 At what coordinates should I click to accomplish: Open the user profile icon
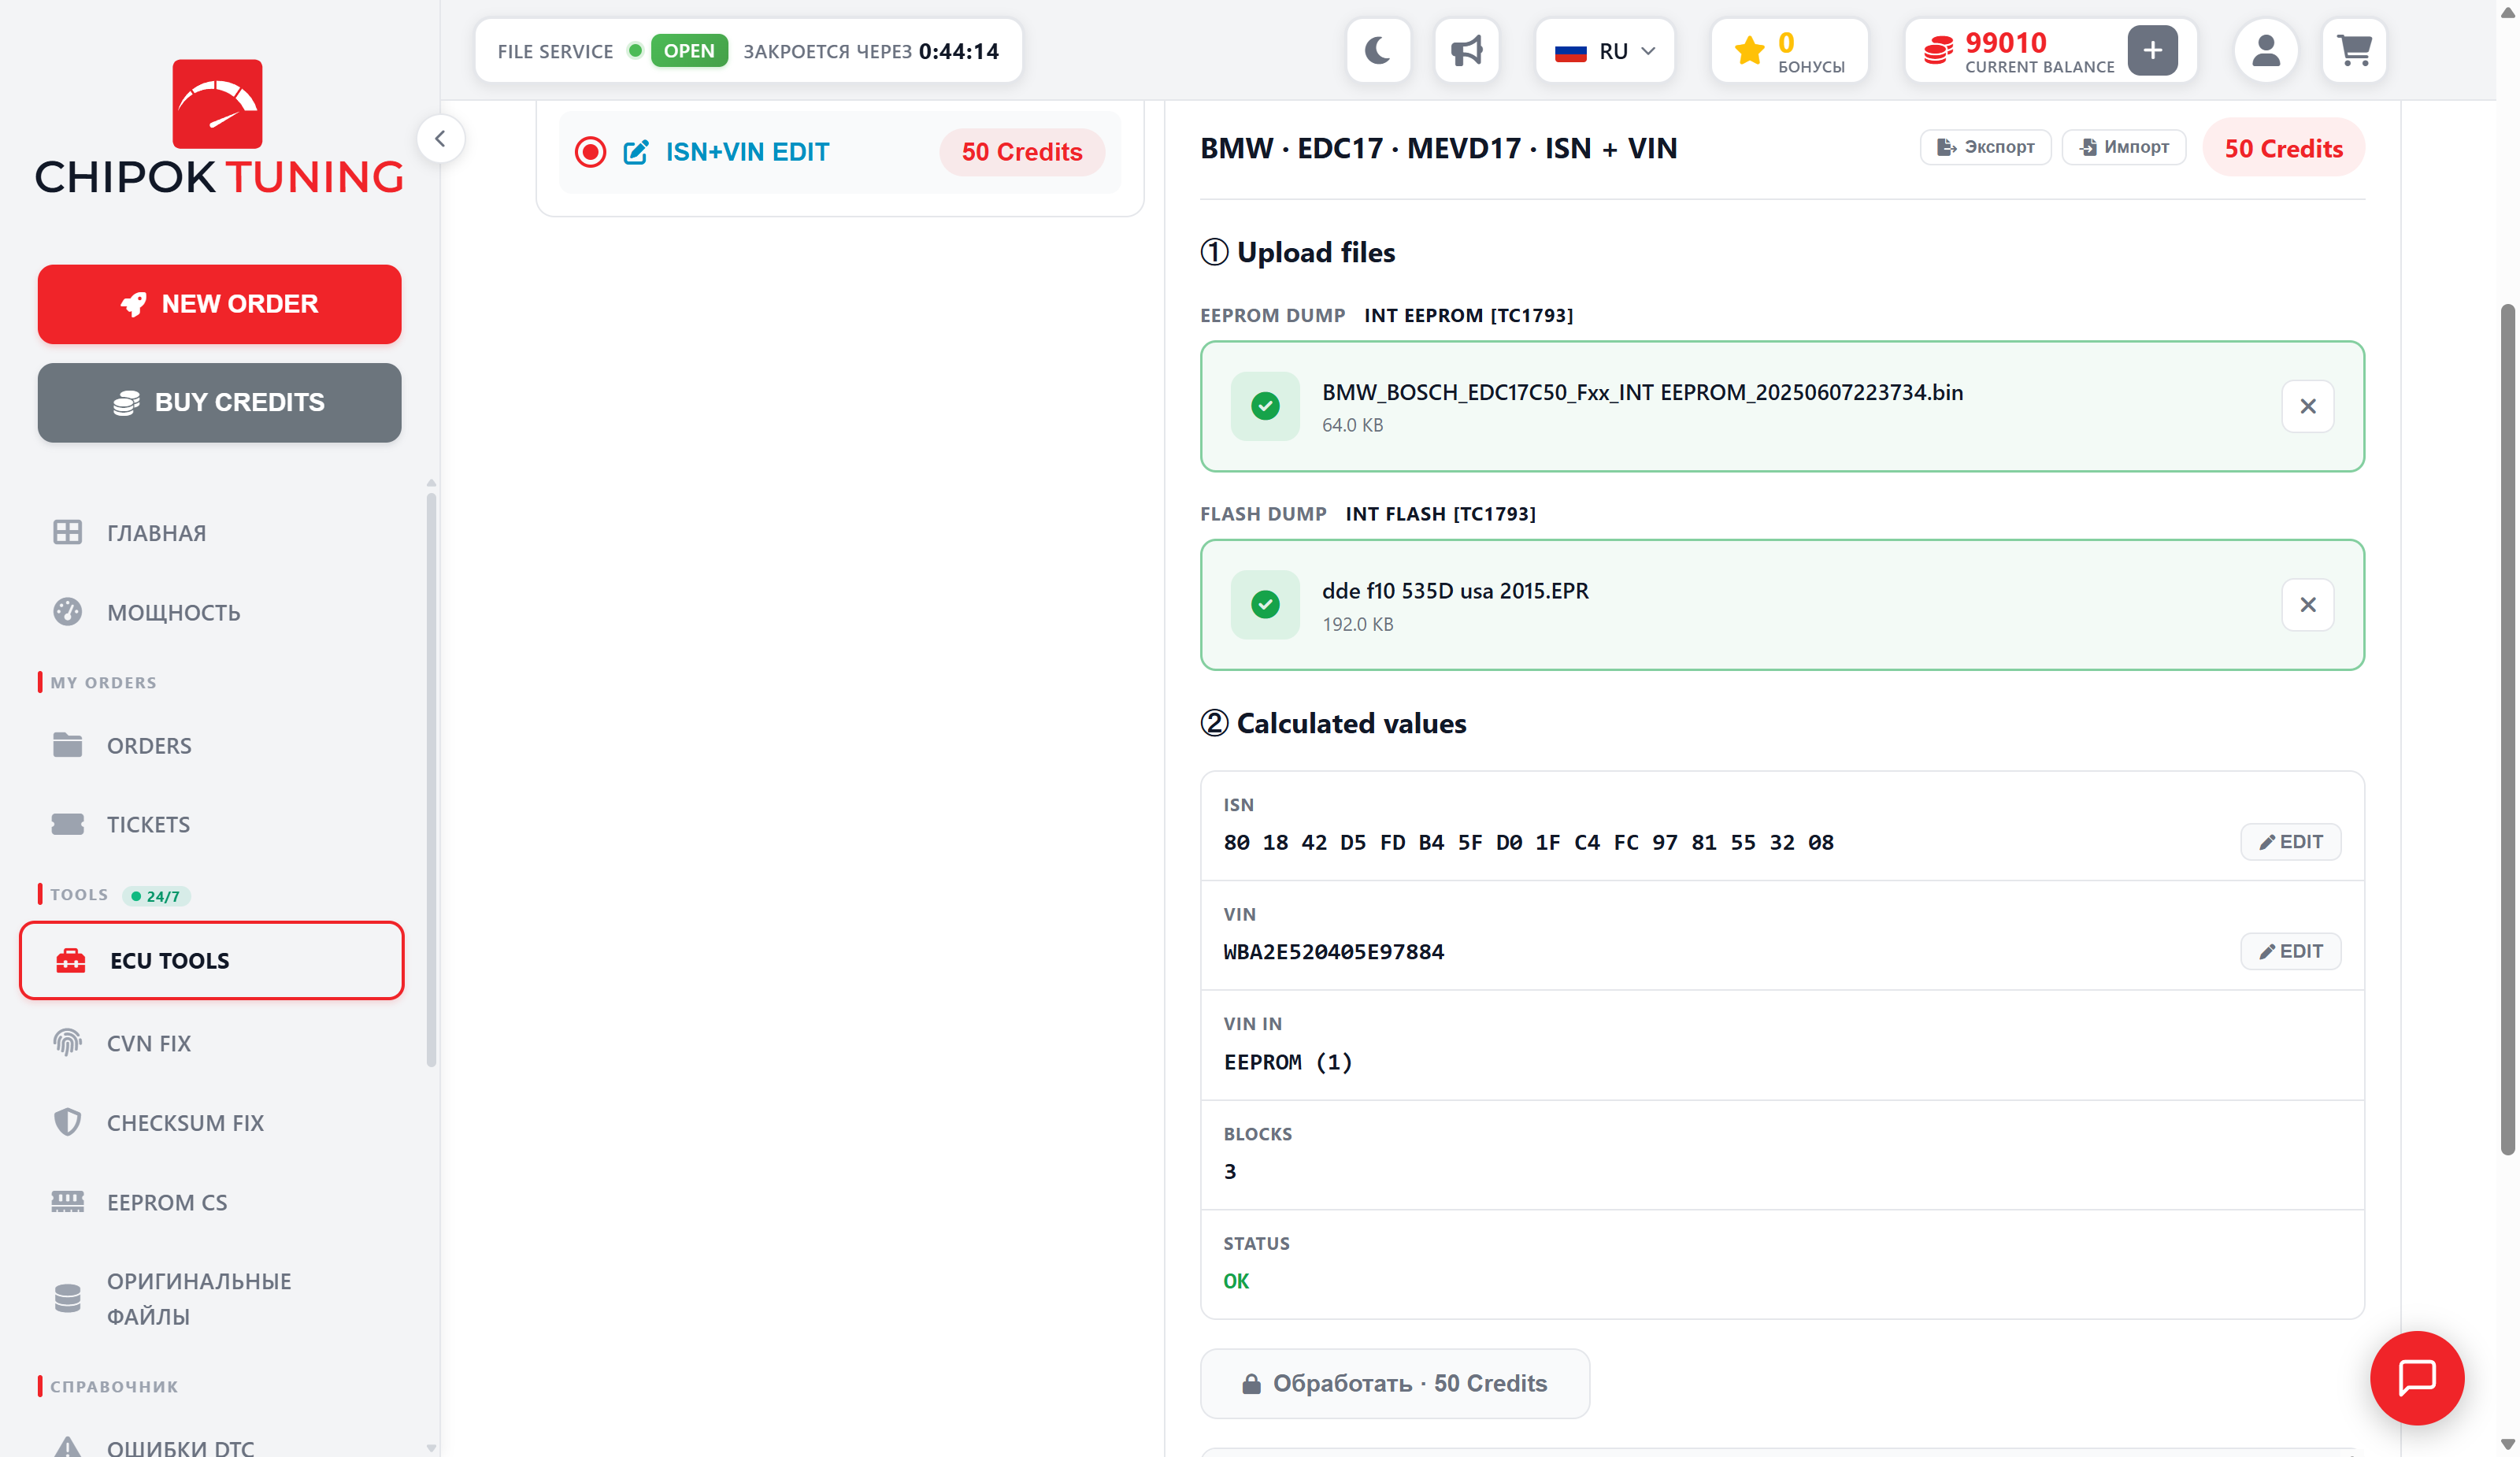click(x=2265, y=51)
